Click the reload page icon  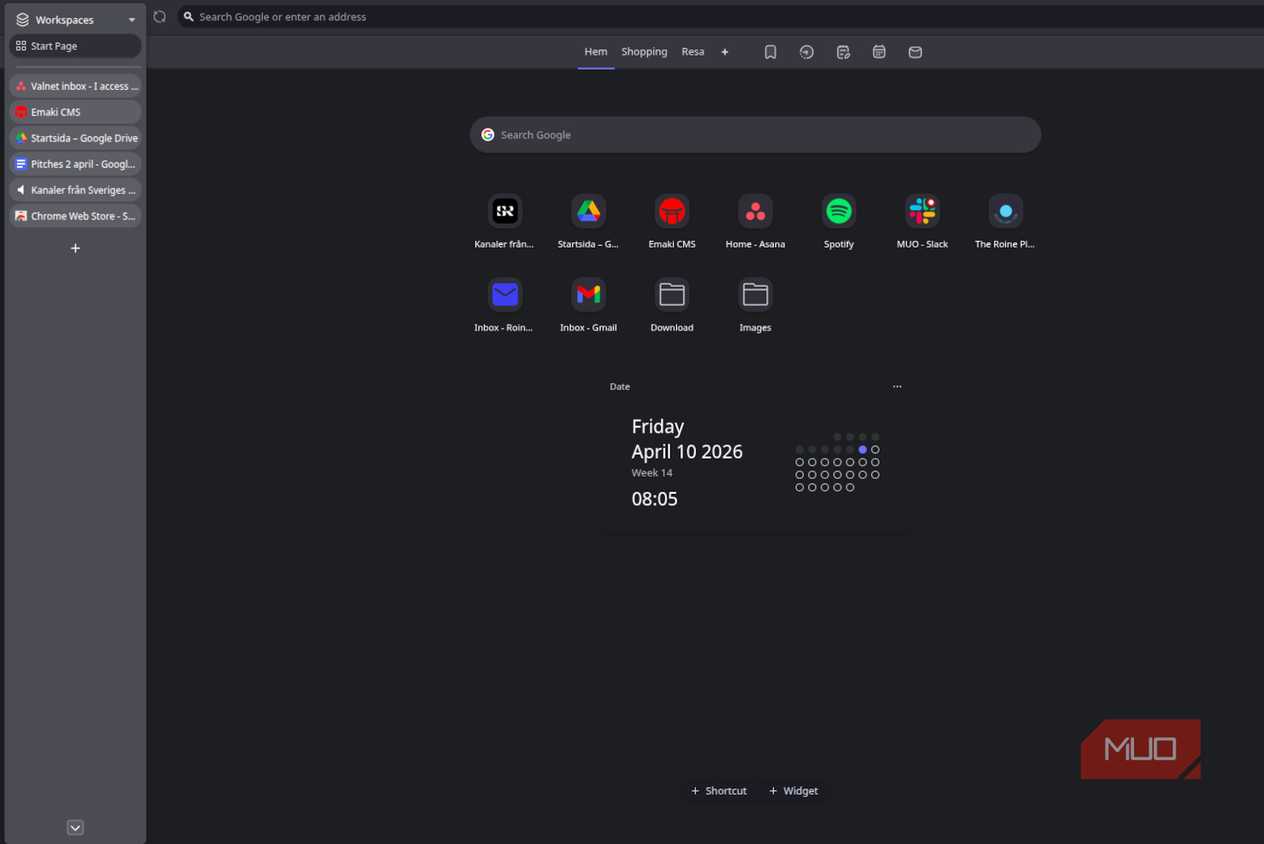(160, 17)
